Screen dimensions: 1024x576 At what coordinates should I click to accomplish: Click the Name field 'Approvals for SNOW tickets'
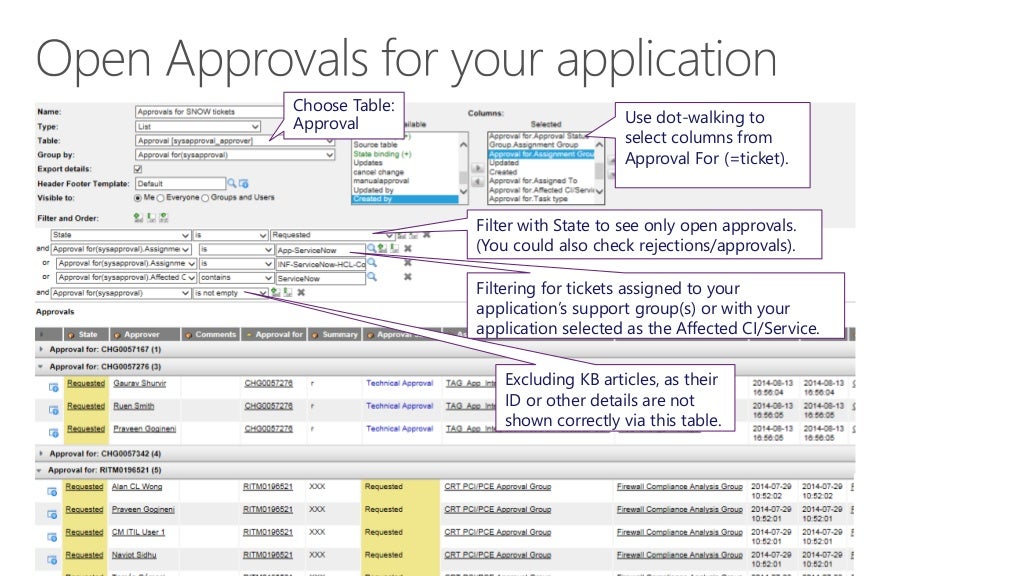click(x=210, y=112)
